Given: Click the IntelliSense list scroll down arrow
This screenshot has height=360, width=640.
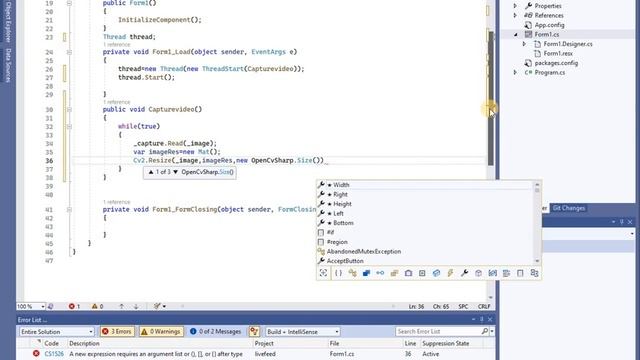Looking at the screenshot, I should click(x=537, y=261).
